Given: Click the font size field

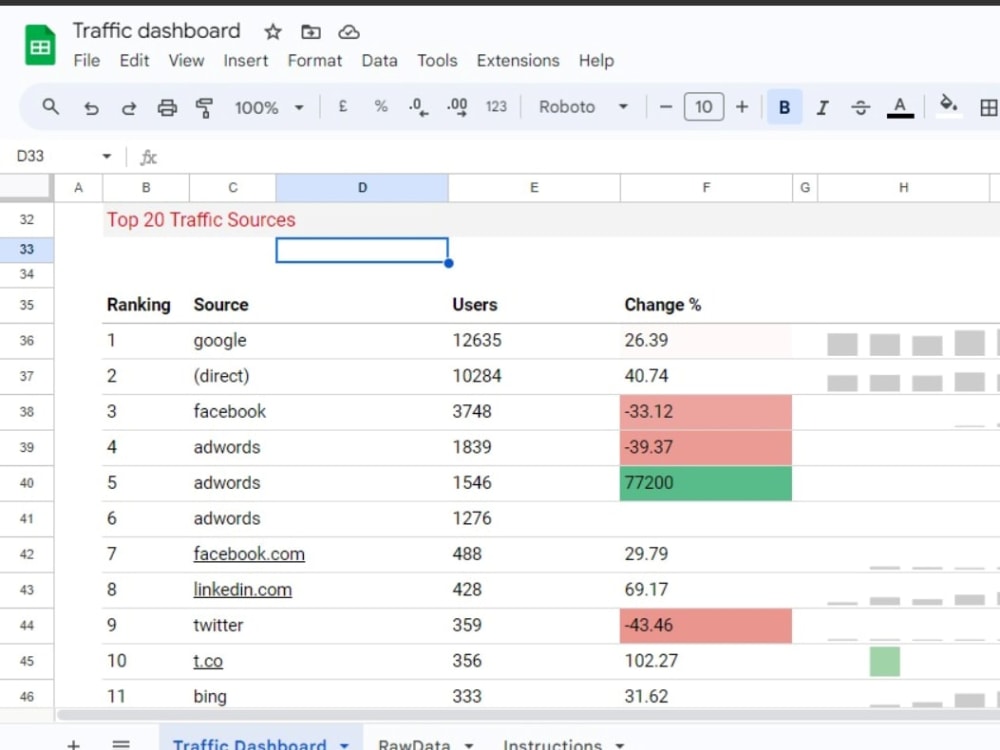Looking at the screenshot, I should [703, 107].
